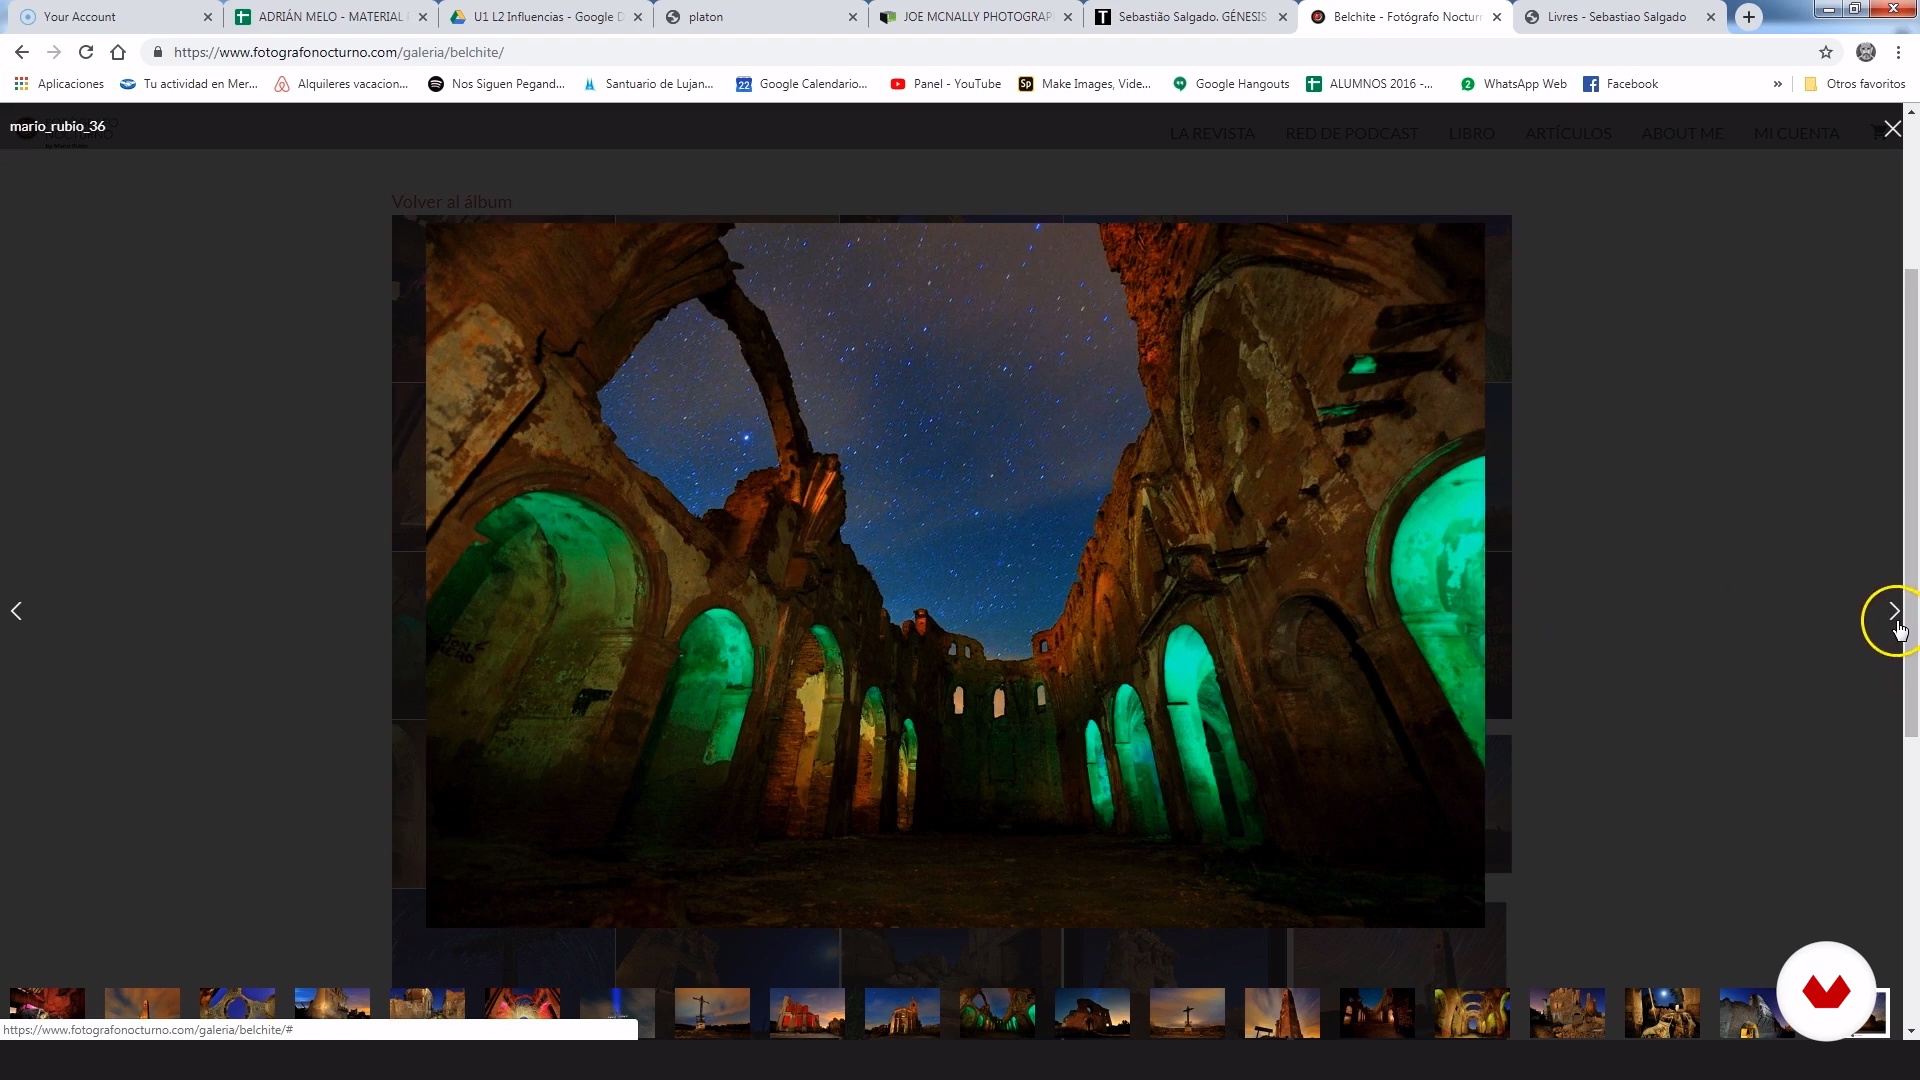Open the Chrome profile avatar
Screen dimensions: 1920x1080
(x=1866, y=52)
